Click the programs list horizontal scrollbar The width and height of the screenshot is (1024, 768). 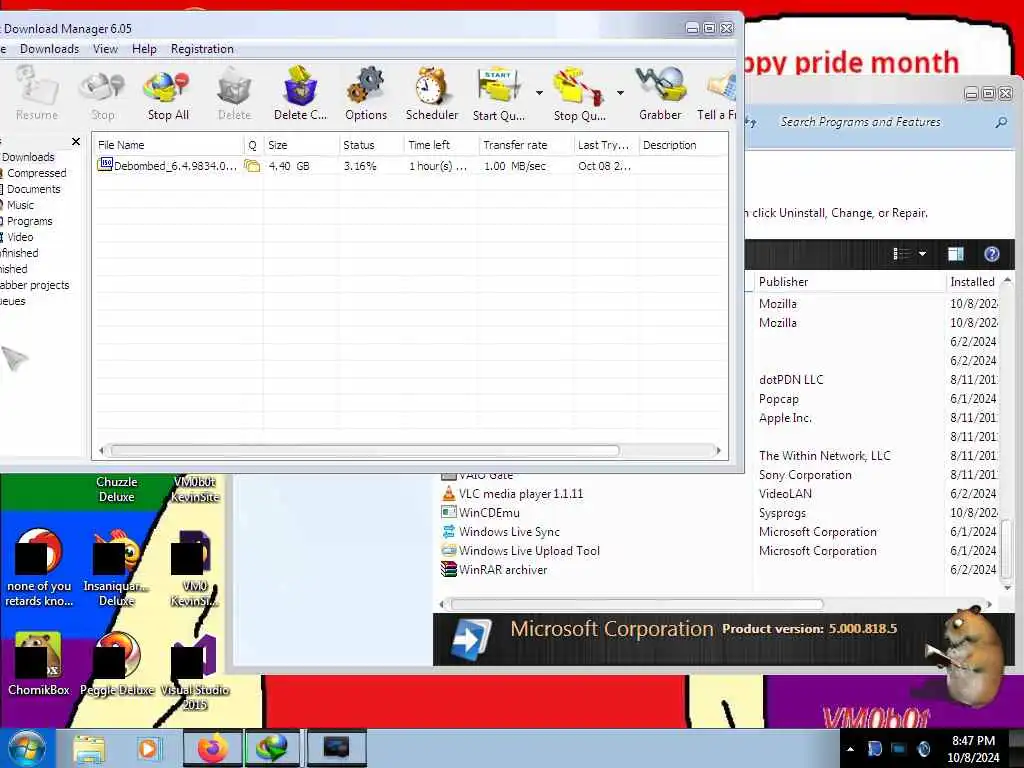click(x=637, y=604)
